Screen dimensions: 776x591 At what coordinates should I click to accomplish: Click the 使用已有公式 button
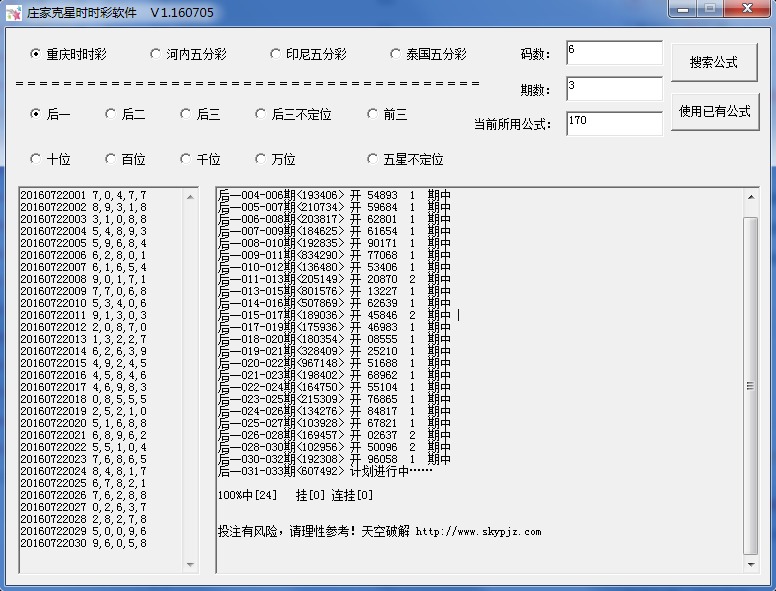click(714, 111)
